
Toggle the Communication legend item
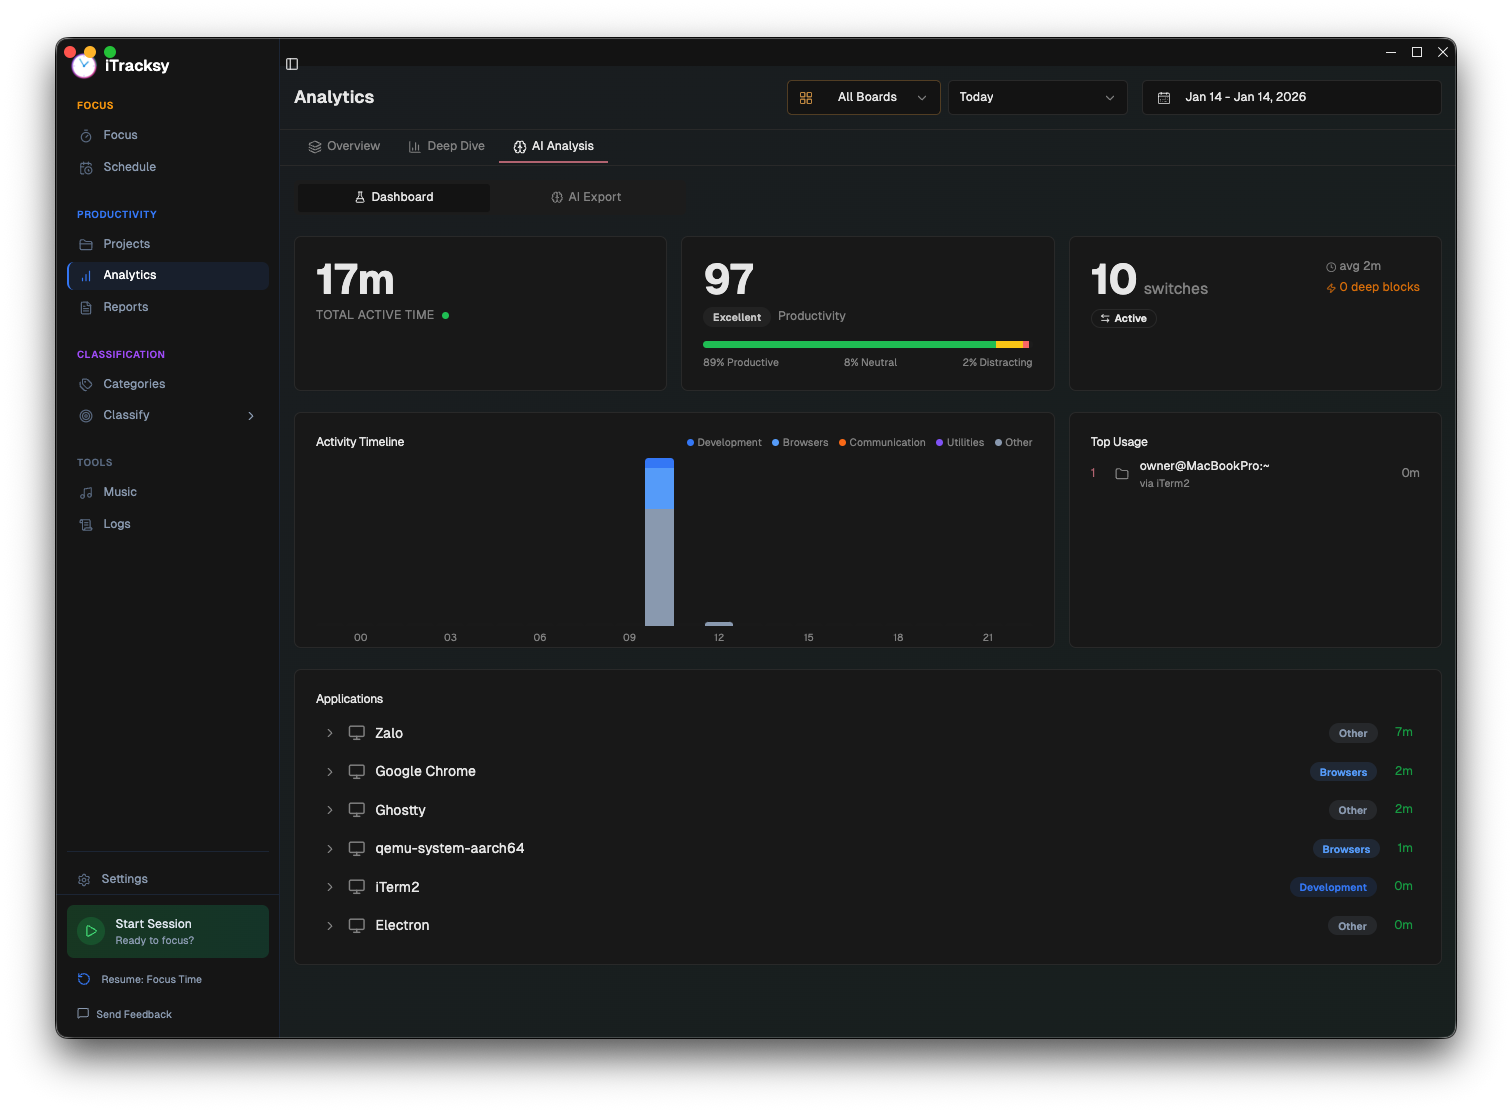(x=882, y=442)
